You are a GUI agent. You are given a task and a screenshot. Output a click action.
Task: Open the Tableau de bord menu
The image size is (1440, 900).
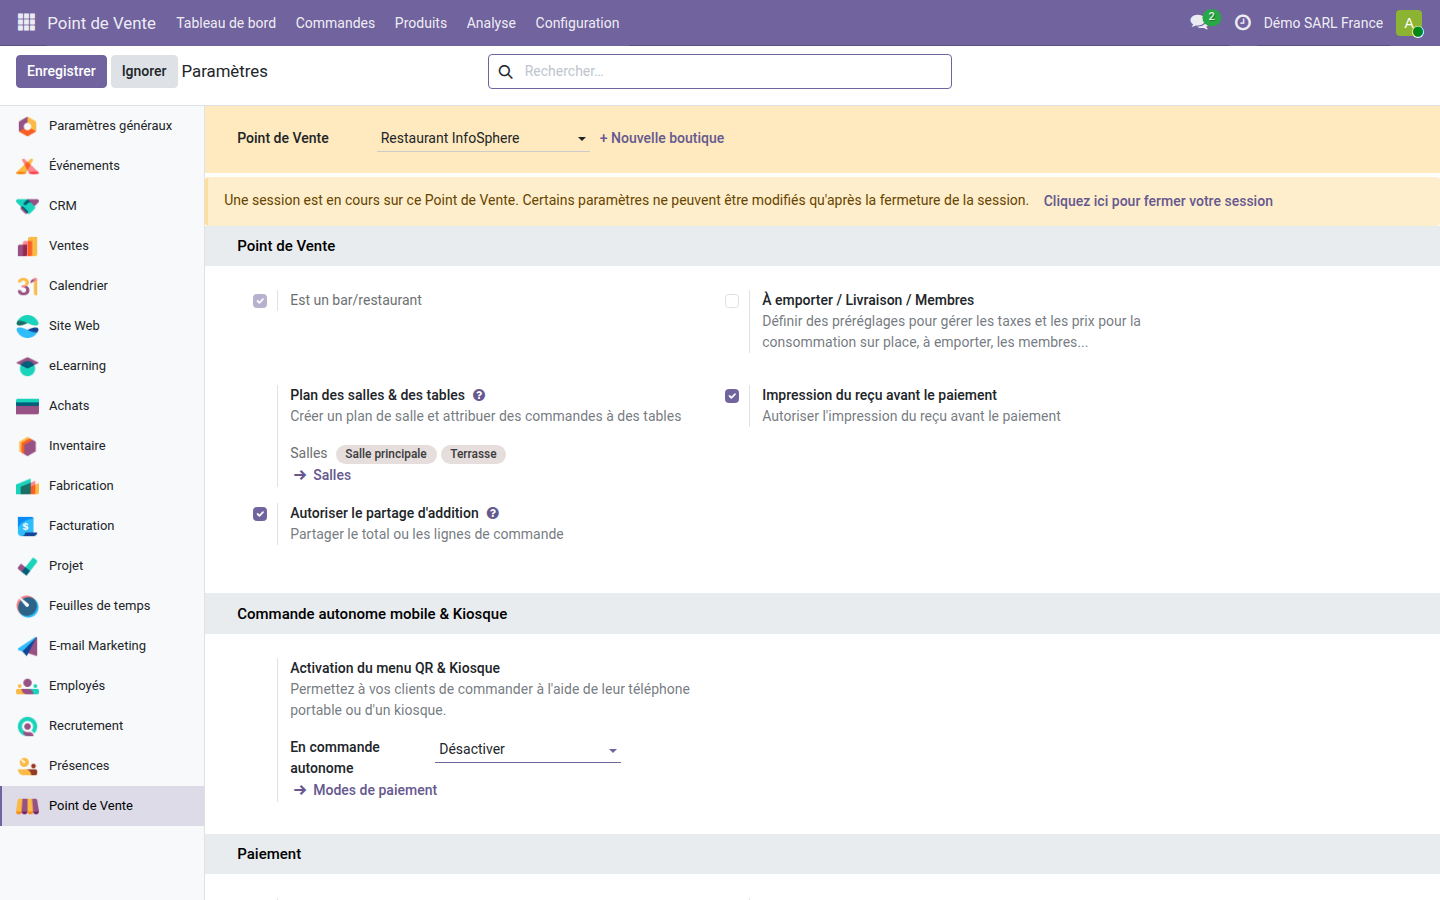(x=226, y=23)
